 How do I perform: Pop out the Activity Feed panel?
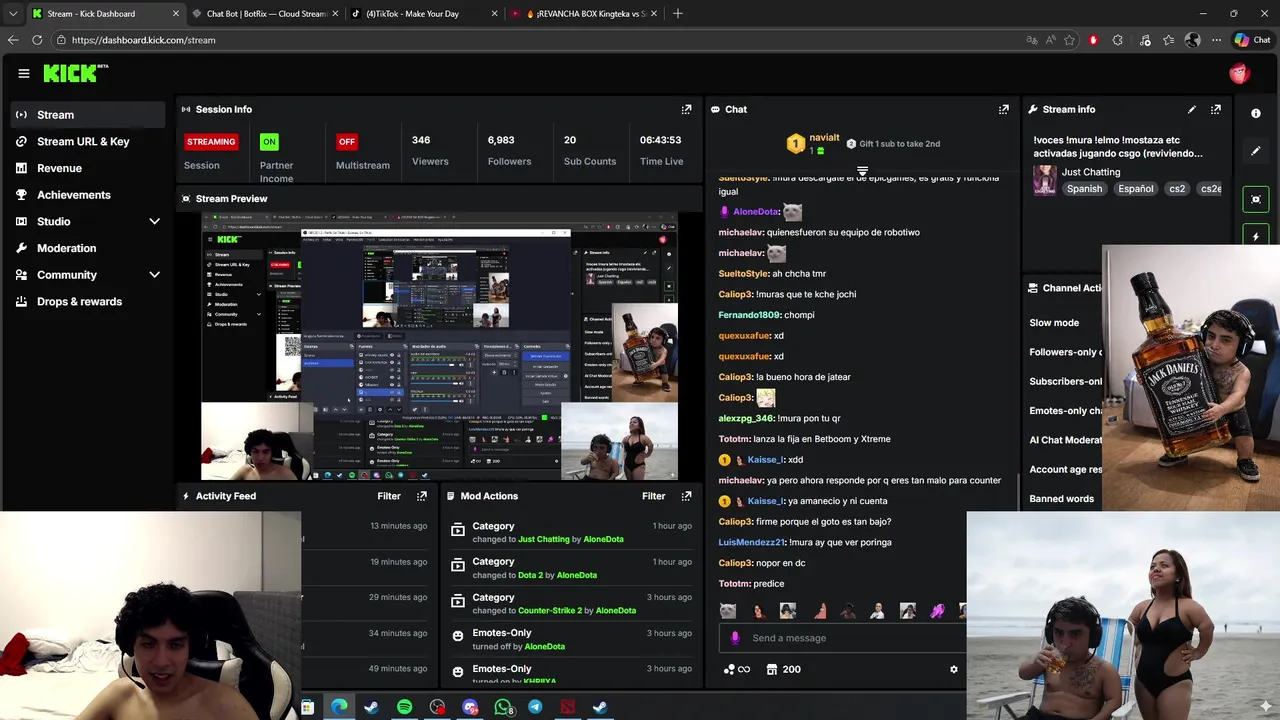(421, 496)
